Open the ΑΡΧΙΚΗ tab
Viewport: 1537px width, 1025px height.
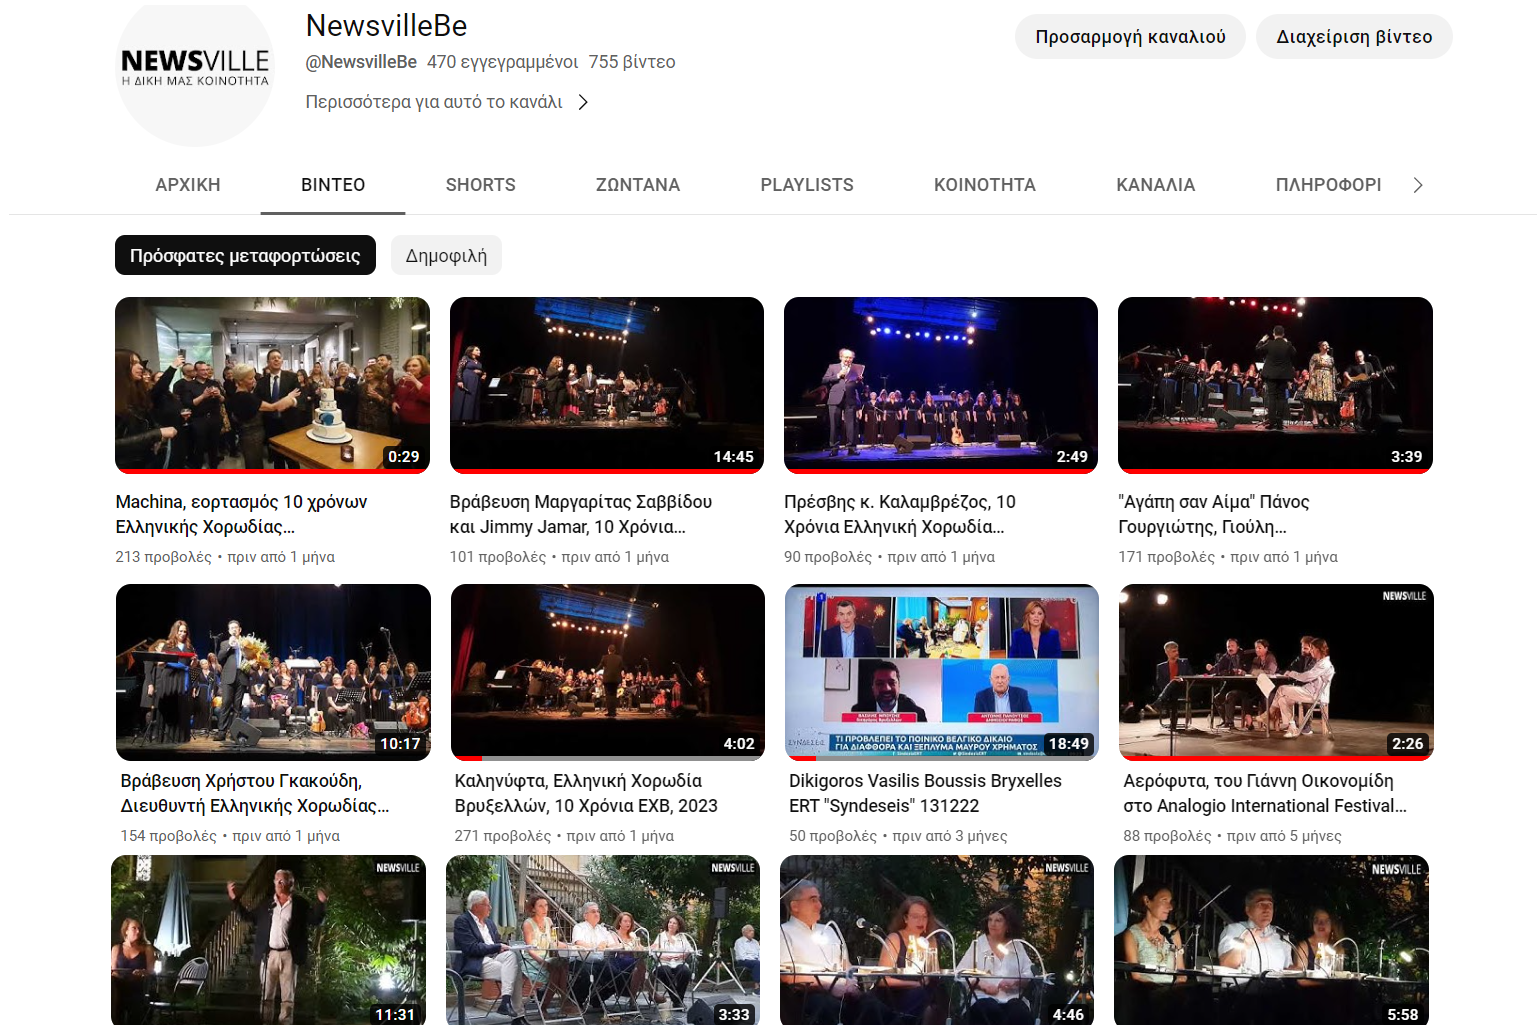188,185
